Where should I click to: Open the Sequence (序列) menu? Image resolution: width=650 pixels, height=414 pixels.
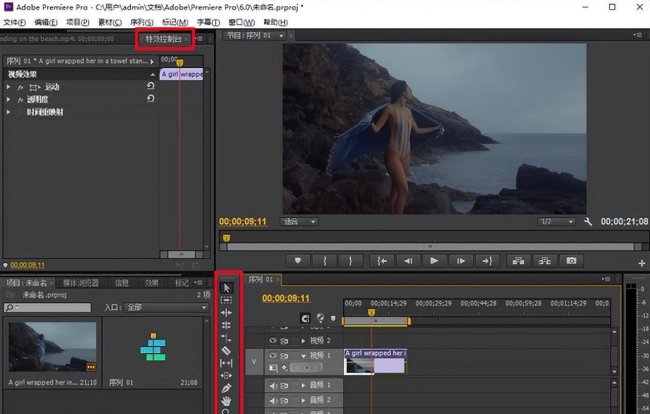coord(141,22)
